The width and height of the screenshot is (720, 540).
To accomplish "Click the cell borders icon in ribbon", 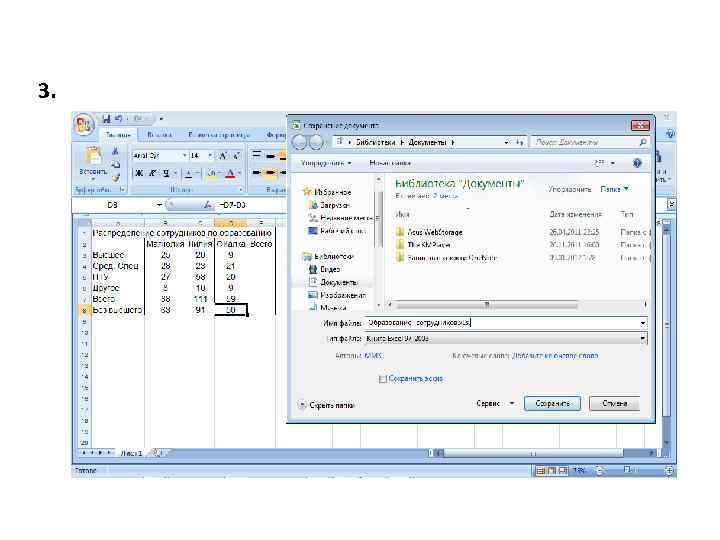I will click(x=189, y=173).
